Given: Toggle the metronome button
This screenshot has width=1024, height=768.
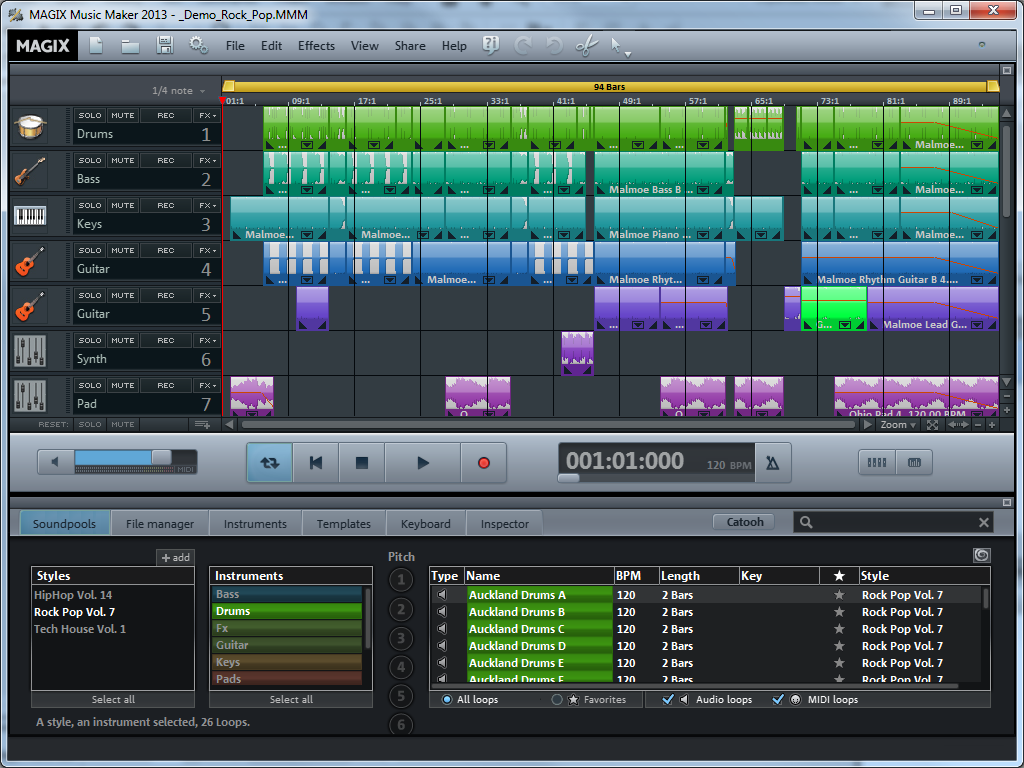Looking at the screenshot, I should (773, 463).
